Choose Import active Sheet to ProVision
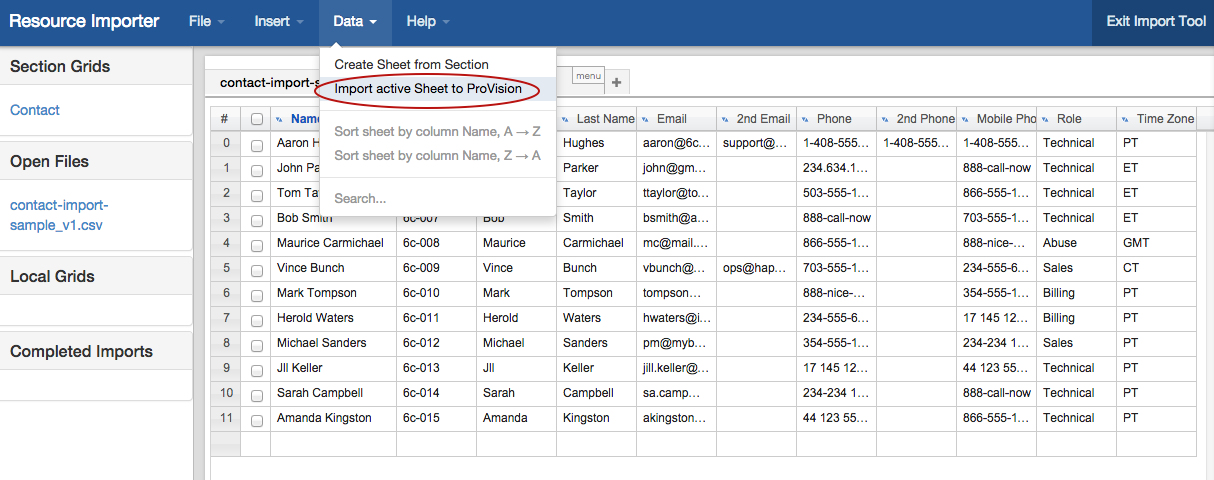Viewport: 1214px width, 480px height. 428,89
